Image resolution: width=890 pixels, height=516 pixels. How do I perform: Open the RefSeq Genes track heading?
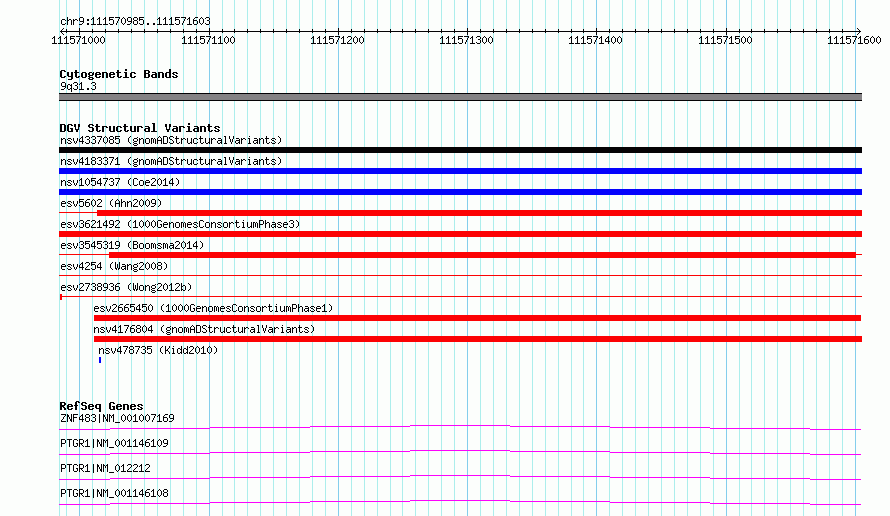tap(101, 406)
